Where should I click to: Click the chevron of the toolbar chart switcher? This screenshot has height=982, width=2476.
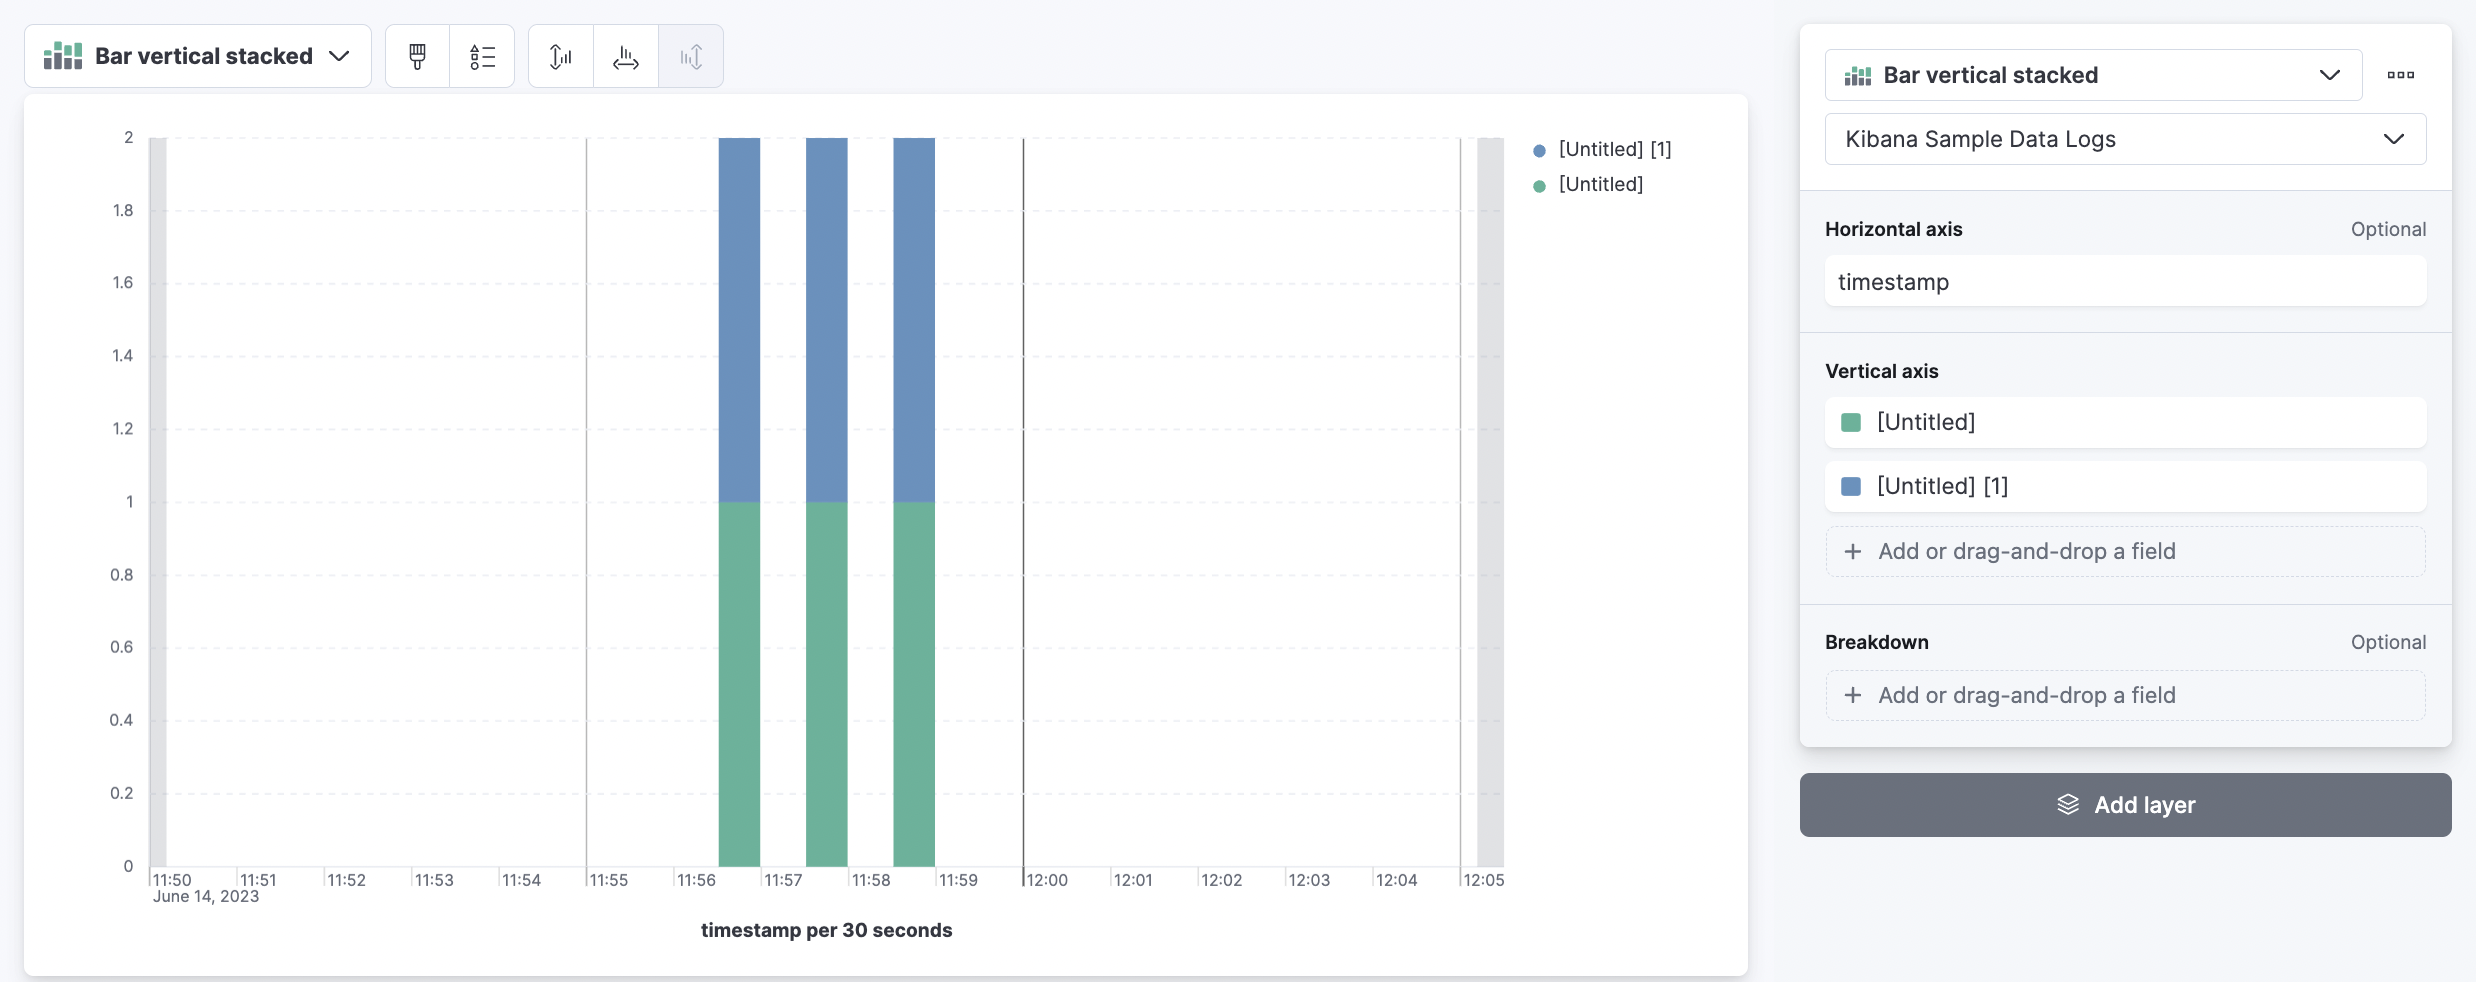(339, 56)
